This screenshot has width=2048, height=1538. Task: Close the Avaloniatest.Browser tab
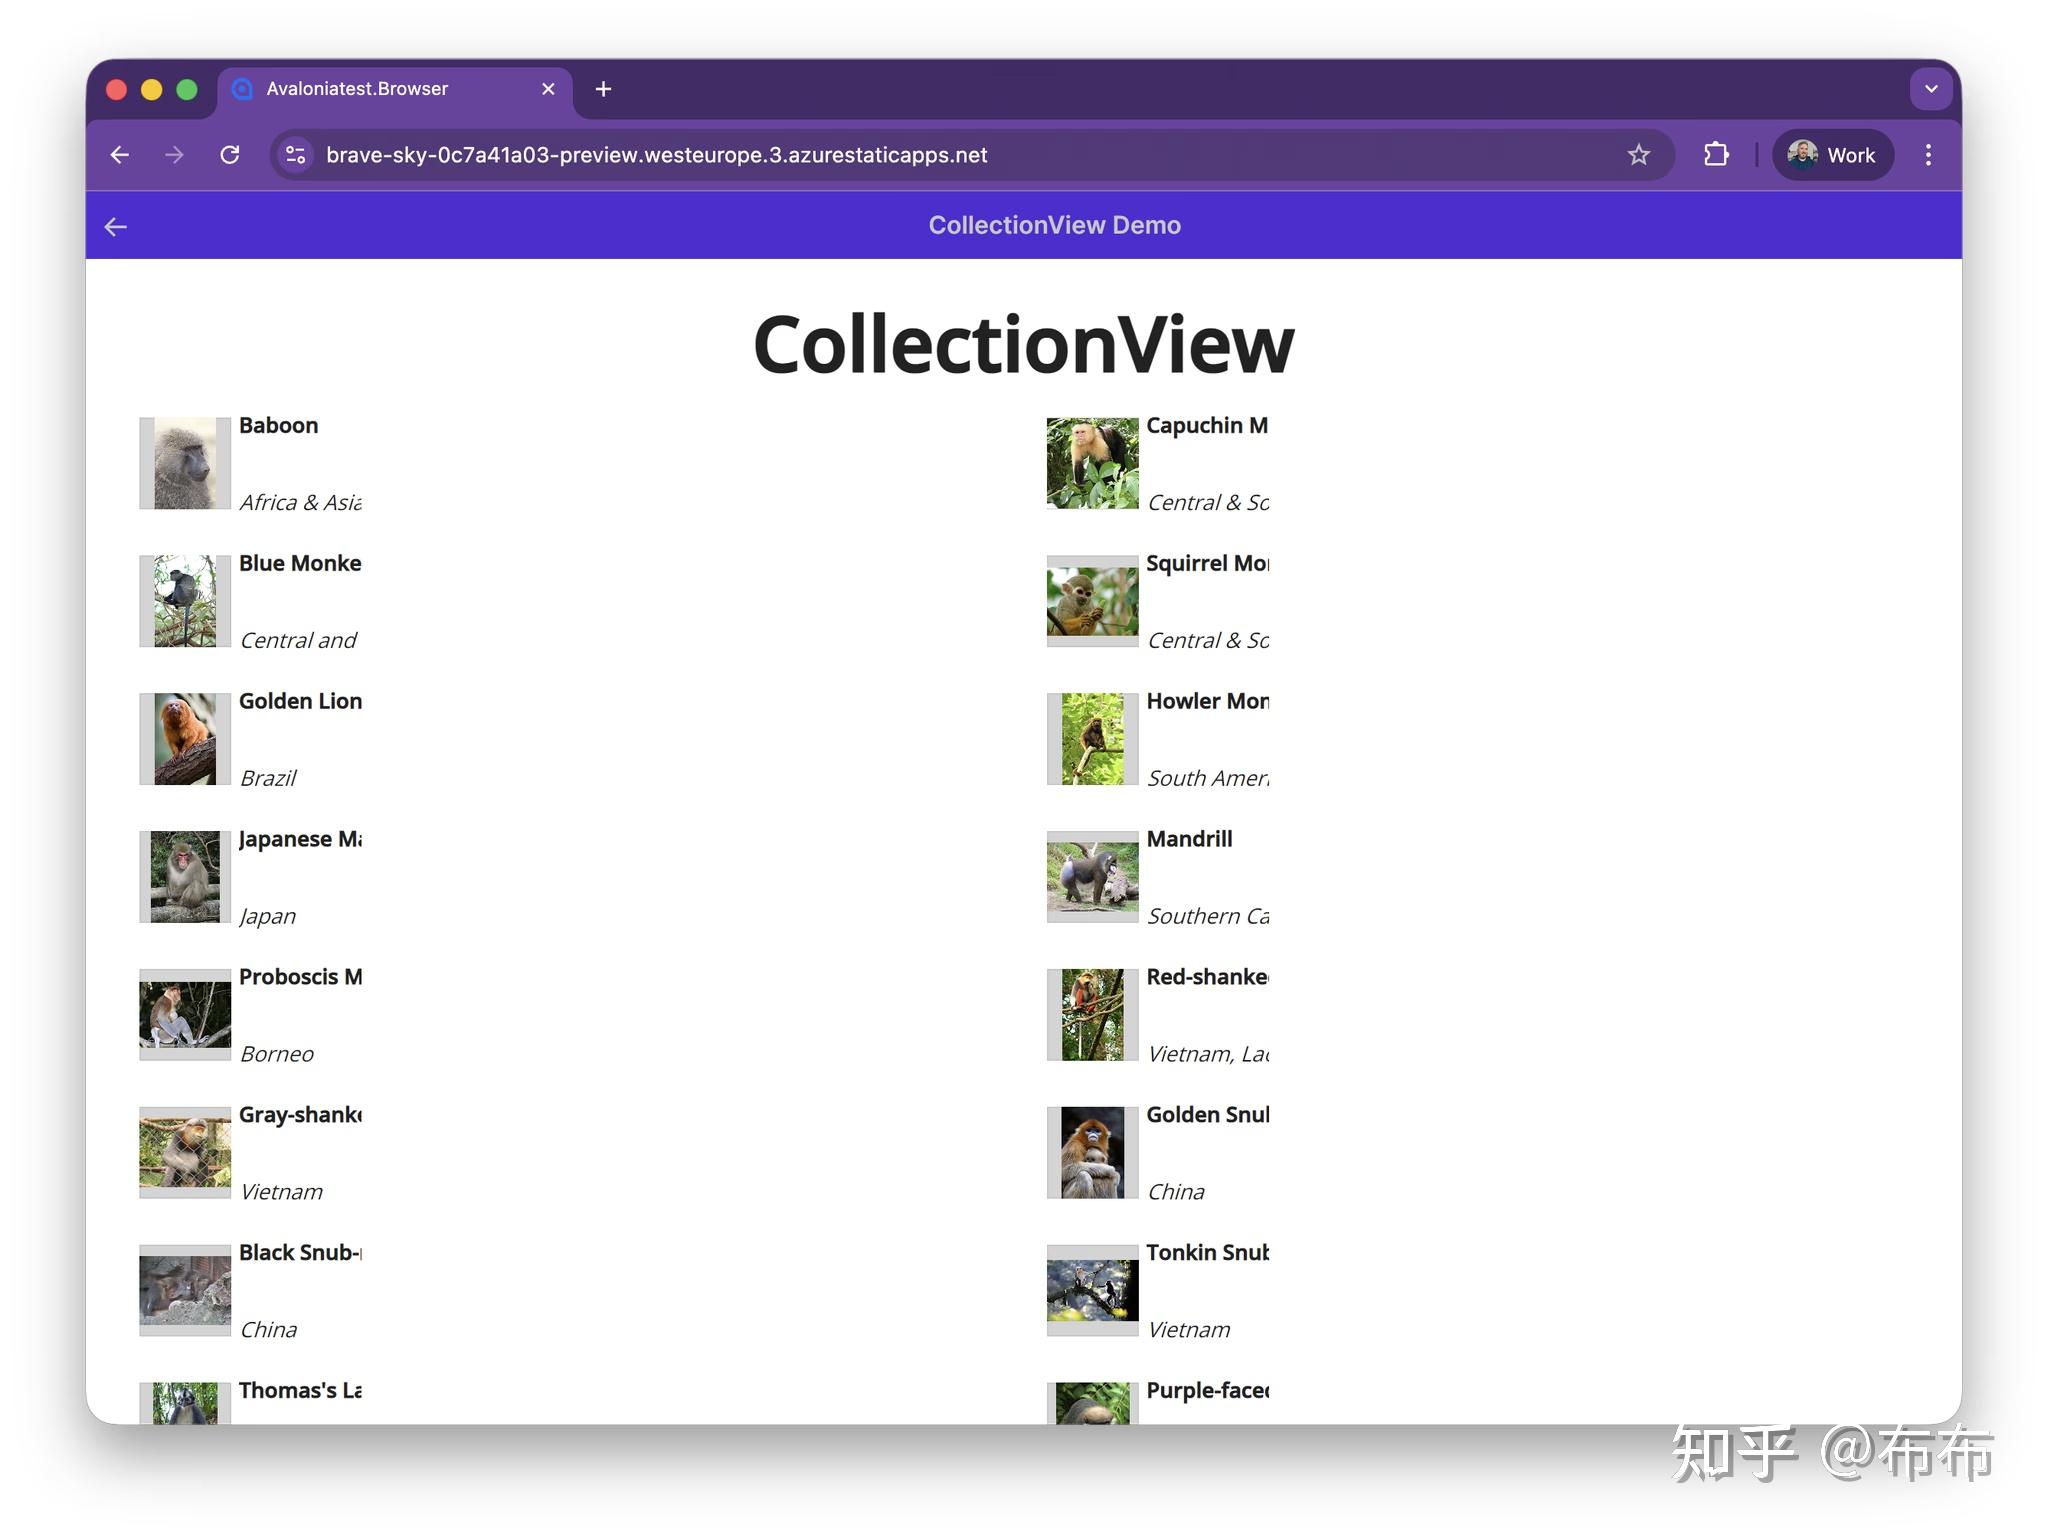[x=548, y=89]
